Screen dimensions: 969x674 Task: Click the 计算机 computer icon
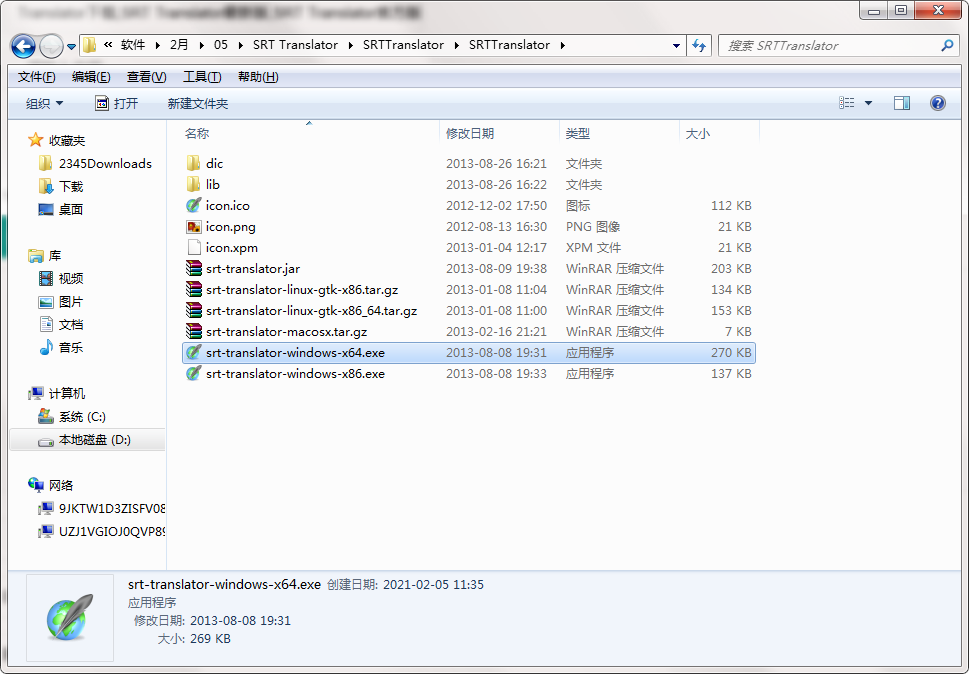click(36, 394)
